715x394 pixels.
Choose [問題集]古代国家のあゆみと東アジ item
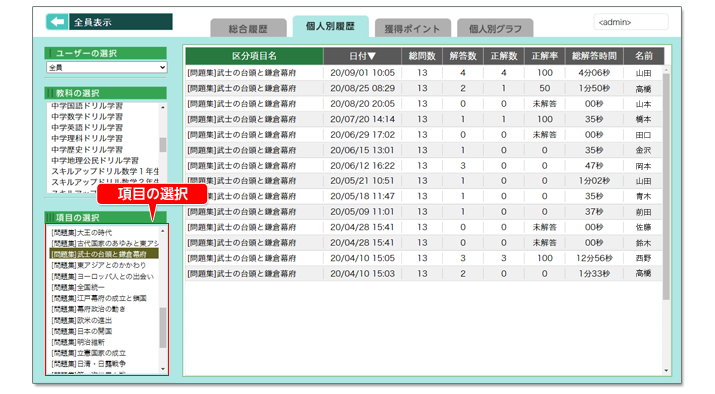(105, 244)
